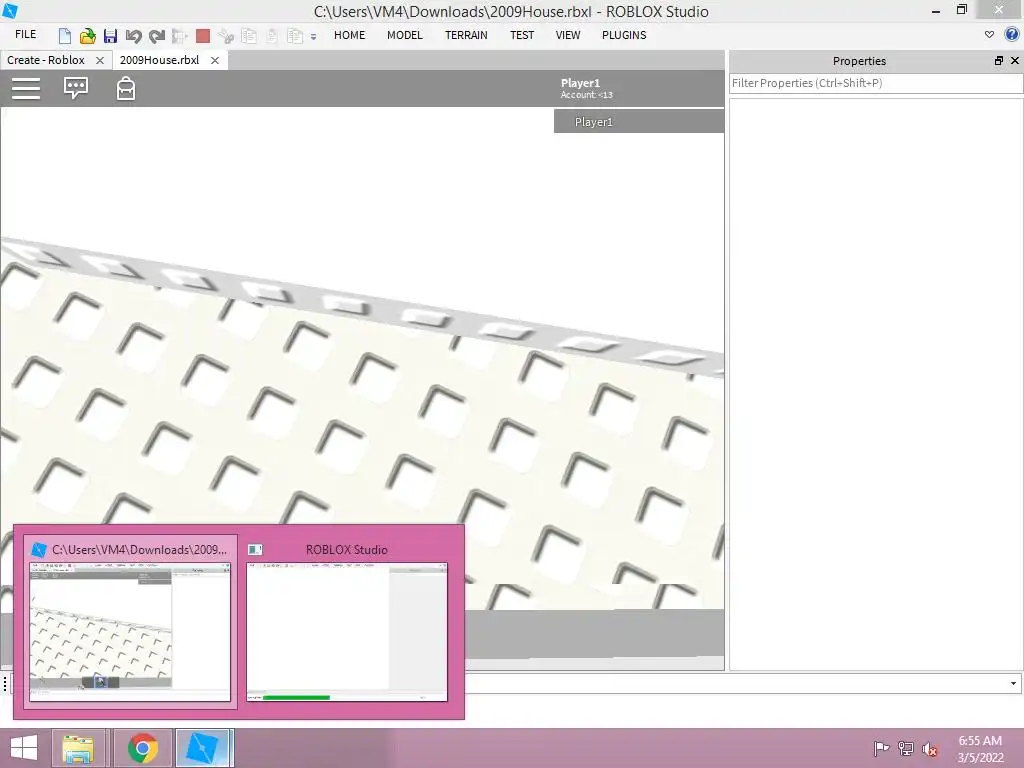The width and height of the screenshot is (1024, 768).
Task: Close the Properties panel
Action: pos(1015,61)
